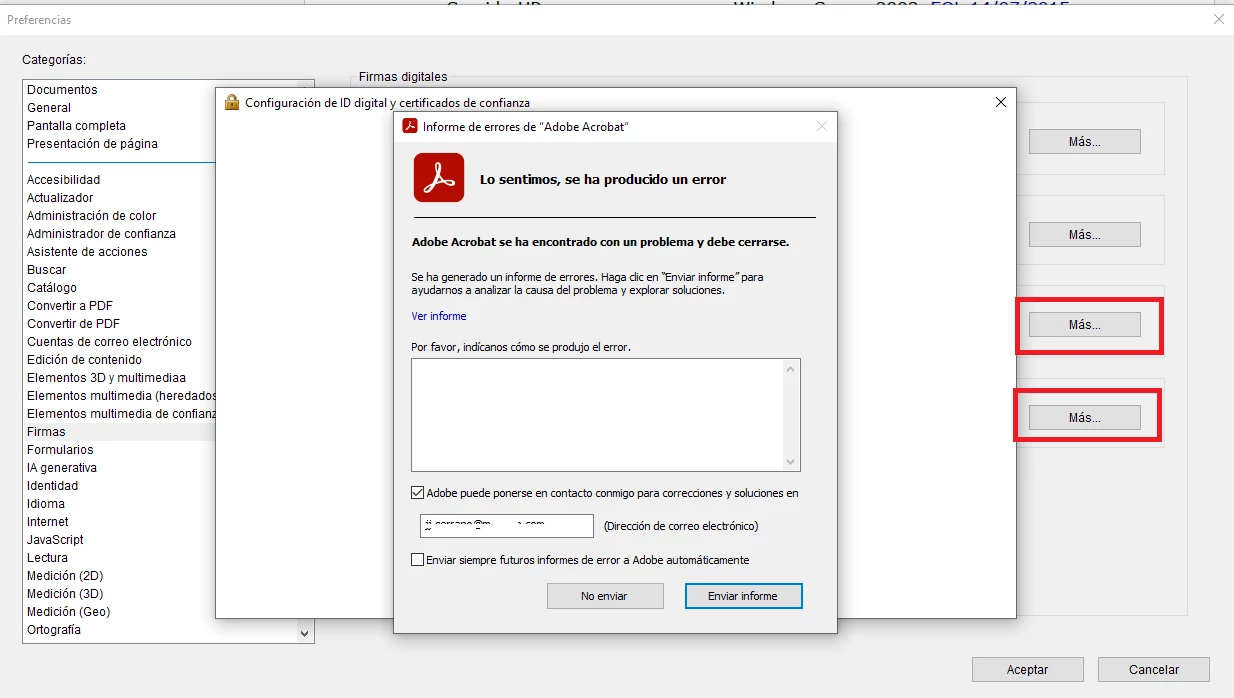The height and width of the screenshot is (698, 1234).
Task: Click the up arrow of the description box scrollbar
Action: coord(792,369)
